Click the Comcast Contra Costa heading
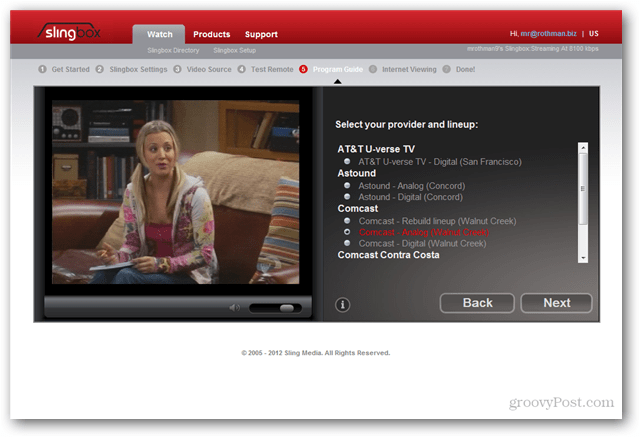Image resolution: width=640 pixels, height=437 pixels. pyautogui.click(x=388, y=255)
